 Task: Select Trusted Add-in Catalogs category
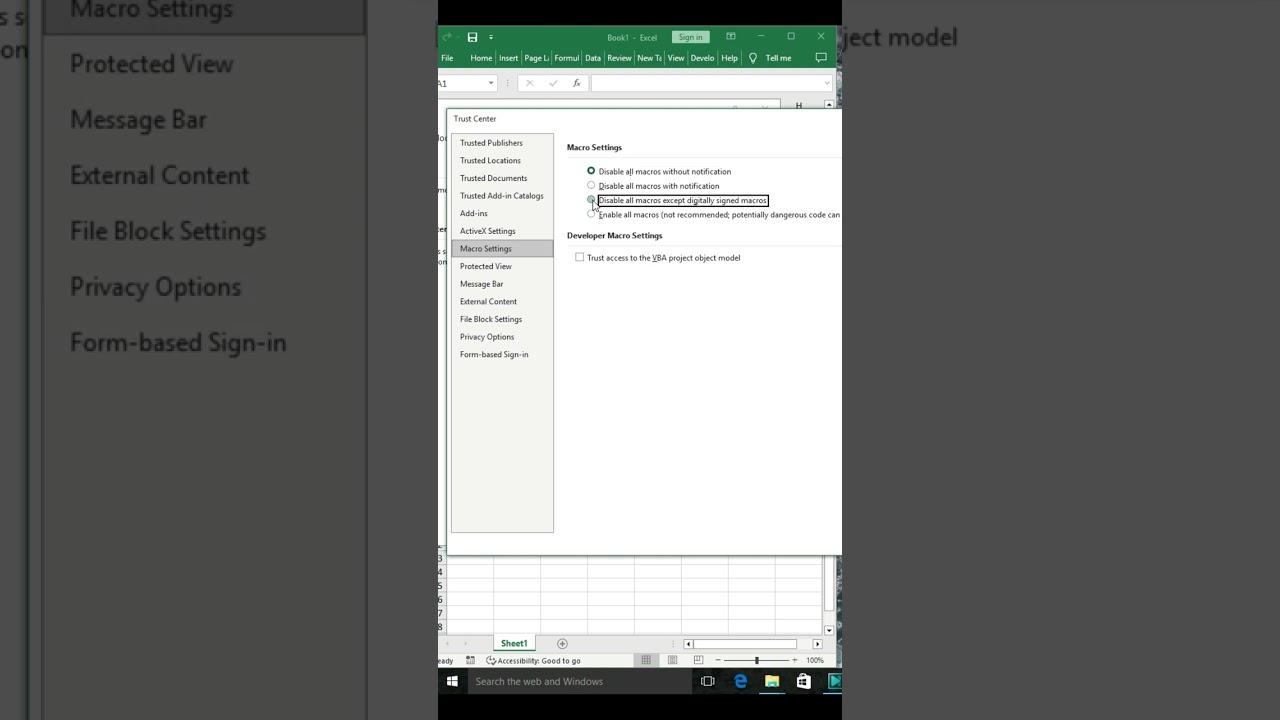[x=502, y=196]
